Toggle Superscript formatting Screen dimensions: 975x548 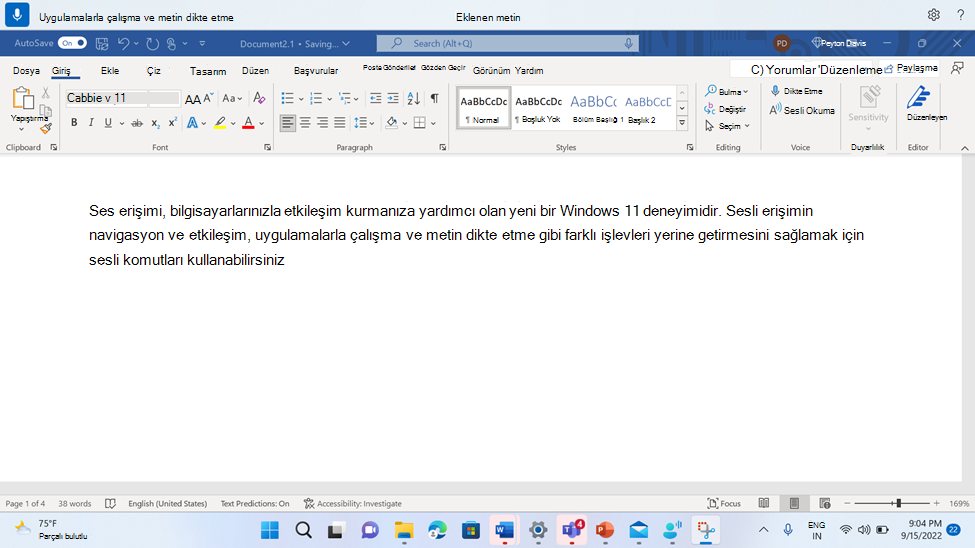click(x=173, y=123)
